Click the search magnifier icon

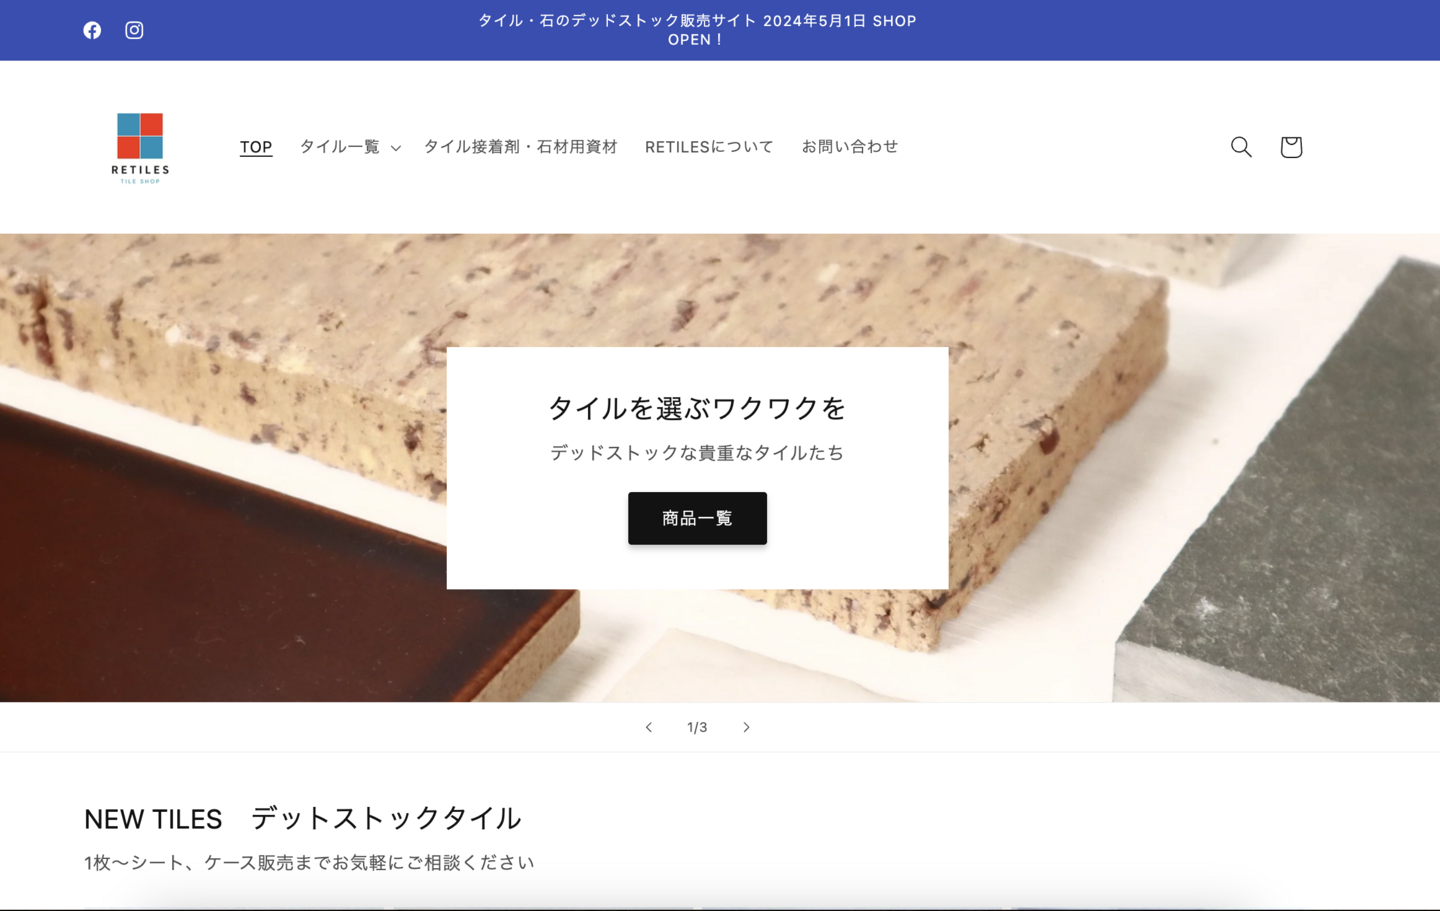[1241, 147]
